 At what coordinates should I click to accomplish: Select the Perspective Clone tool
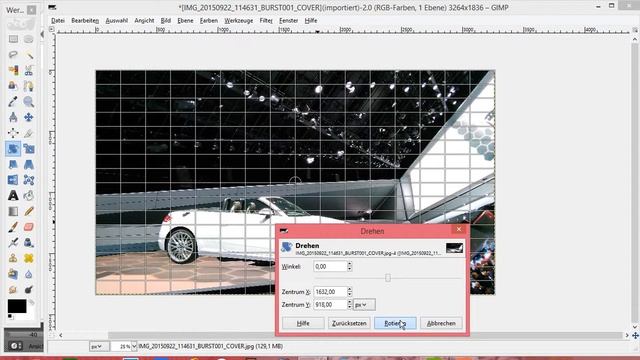(x=13, y=274)
